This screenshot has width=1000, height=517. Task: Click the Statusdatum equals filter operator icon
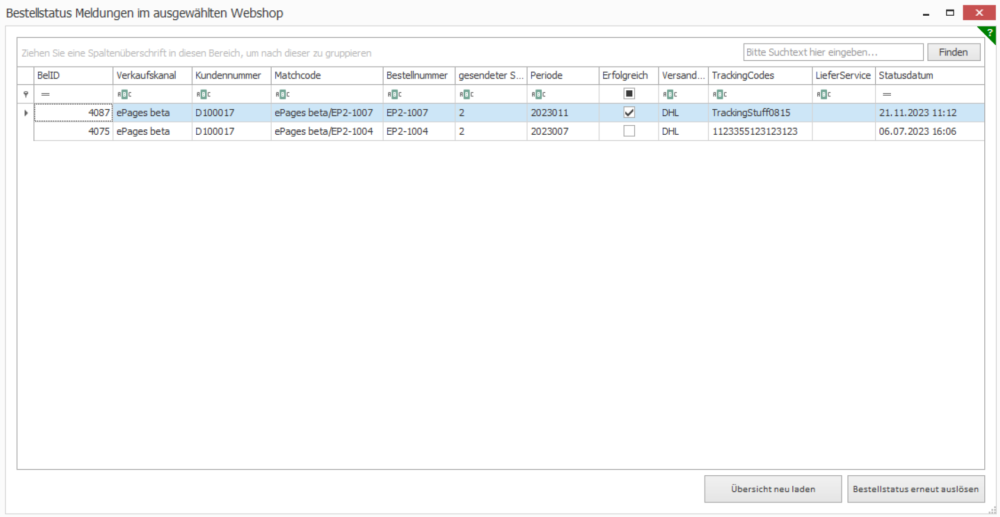(x=887, y=94)
